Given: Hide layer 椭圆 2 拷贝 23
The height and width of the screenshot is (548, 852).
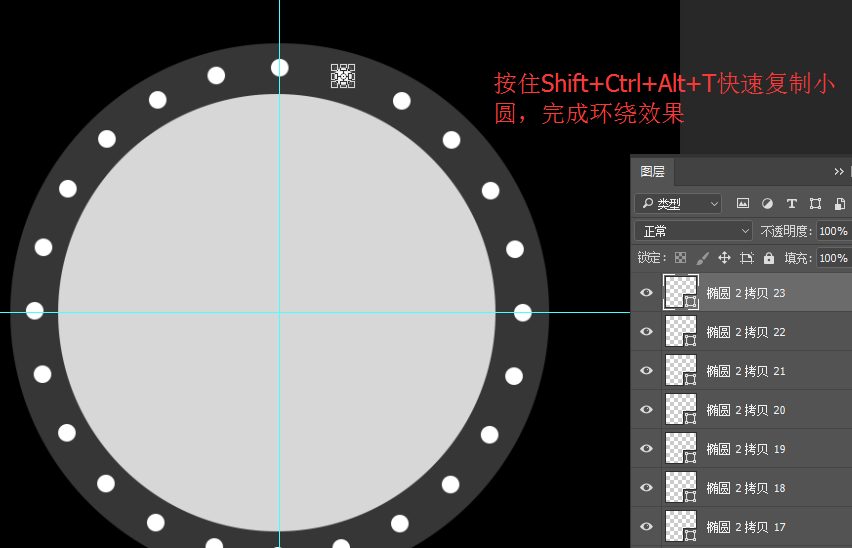Looking at the screenshot, I should [x=646, y=293].
